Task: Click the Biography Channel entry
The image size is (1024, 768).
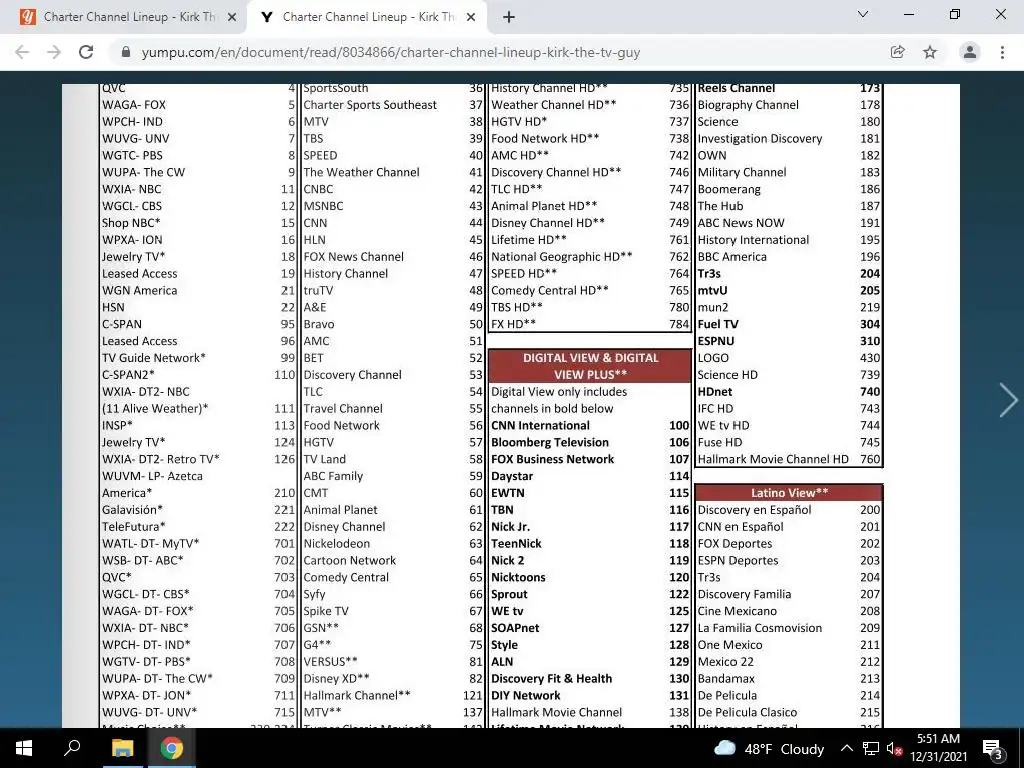Action: pos(748,104)
